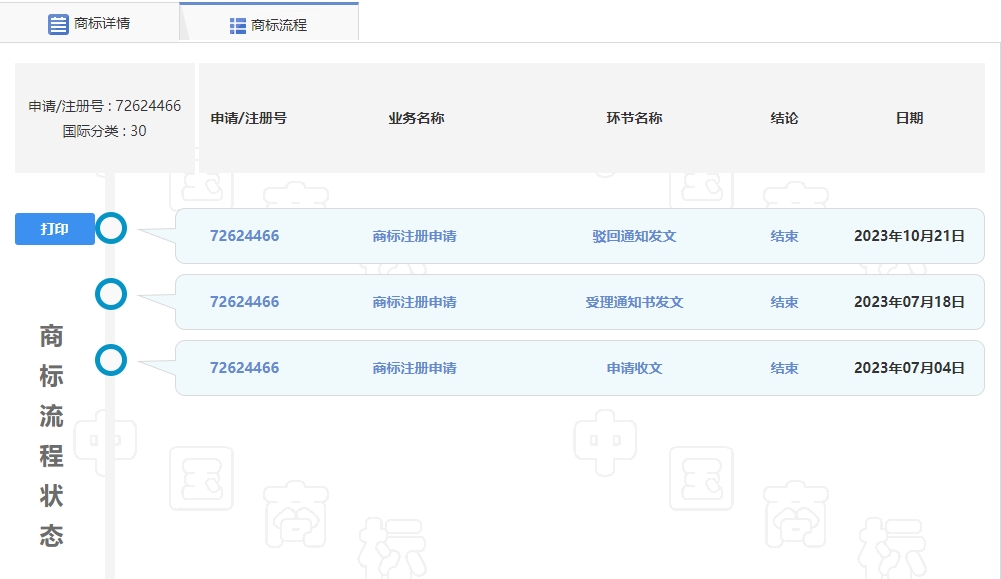
Task: Click the 申请收文 stage link
Action: [x=634, y=368]
